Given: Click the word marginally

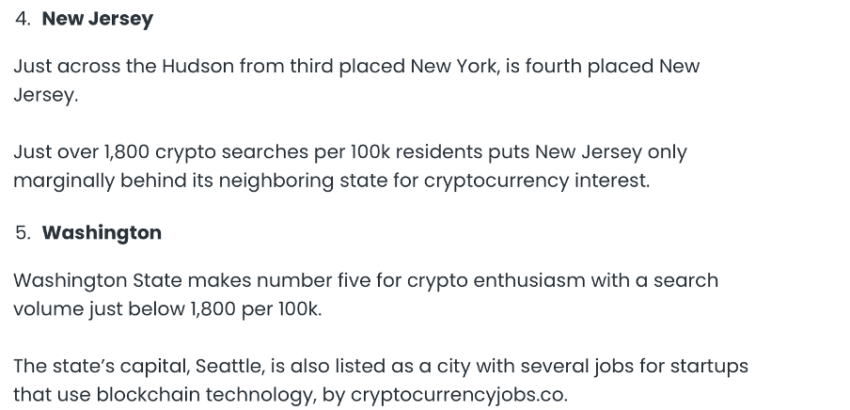Looking at the screenshot, I should click(x=63, y=181).
